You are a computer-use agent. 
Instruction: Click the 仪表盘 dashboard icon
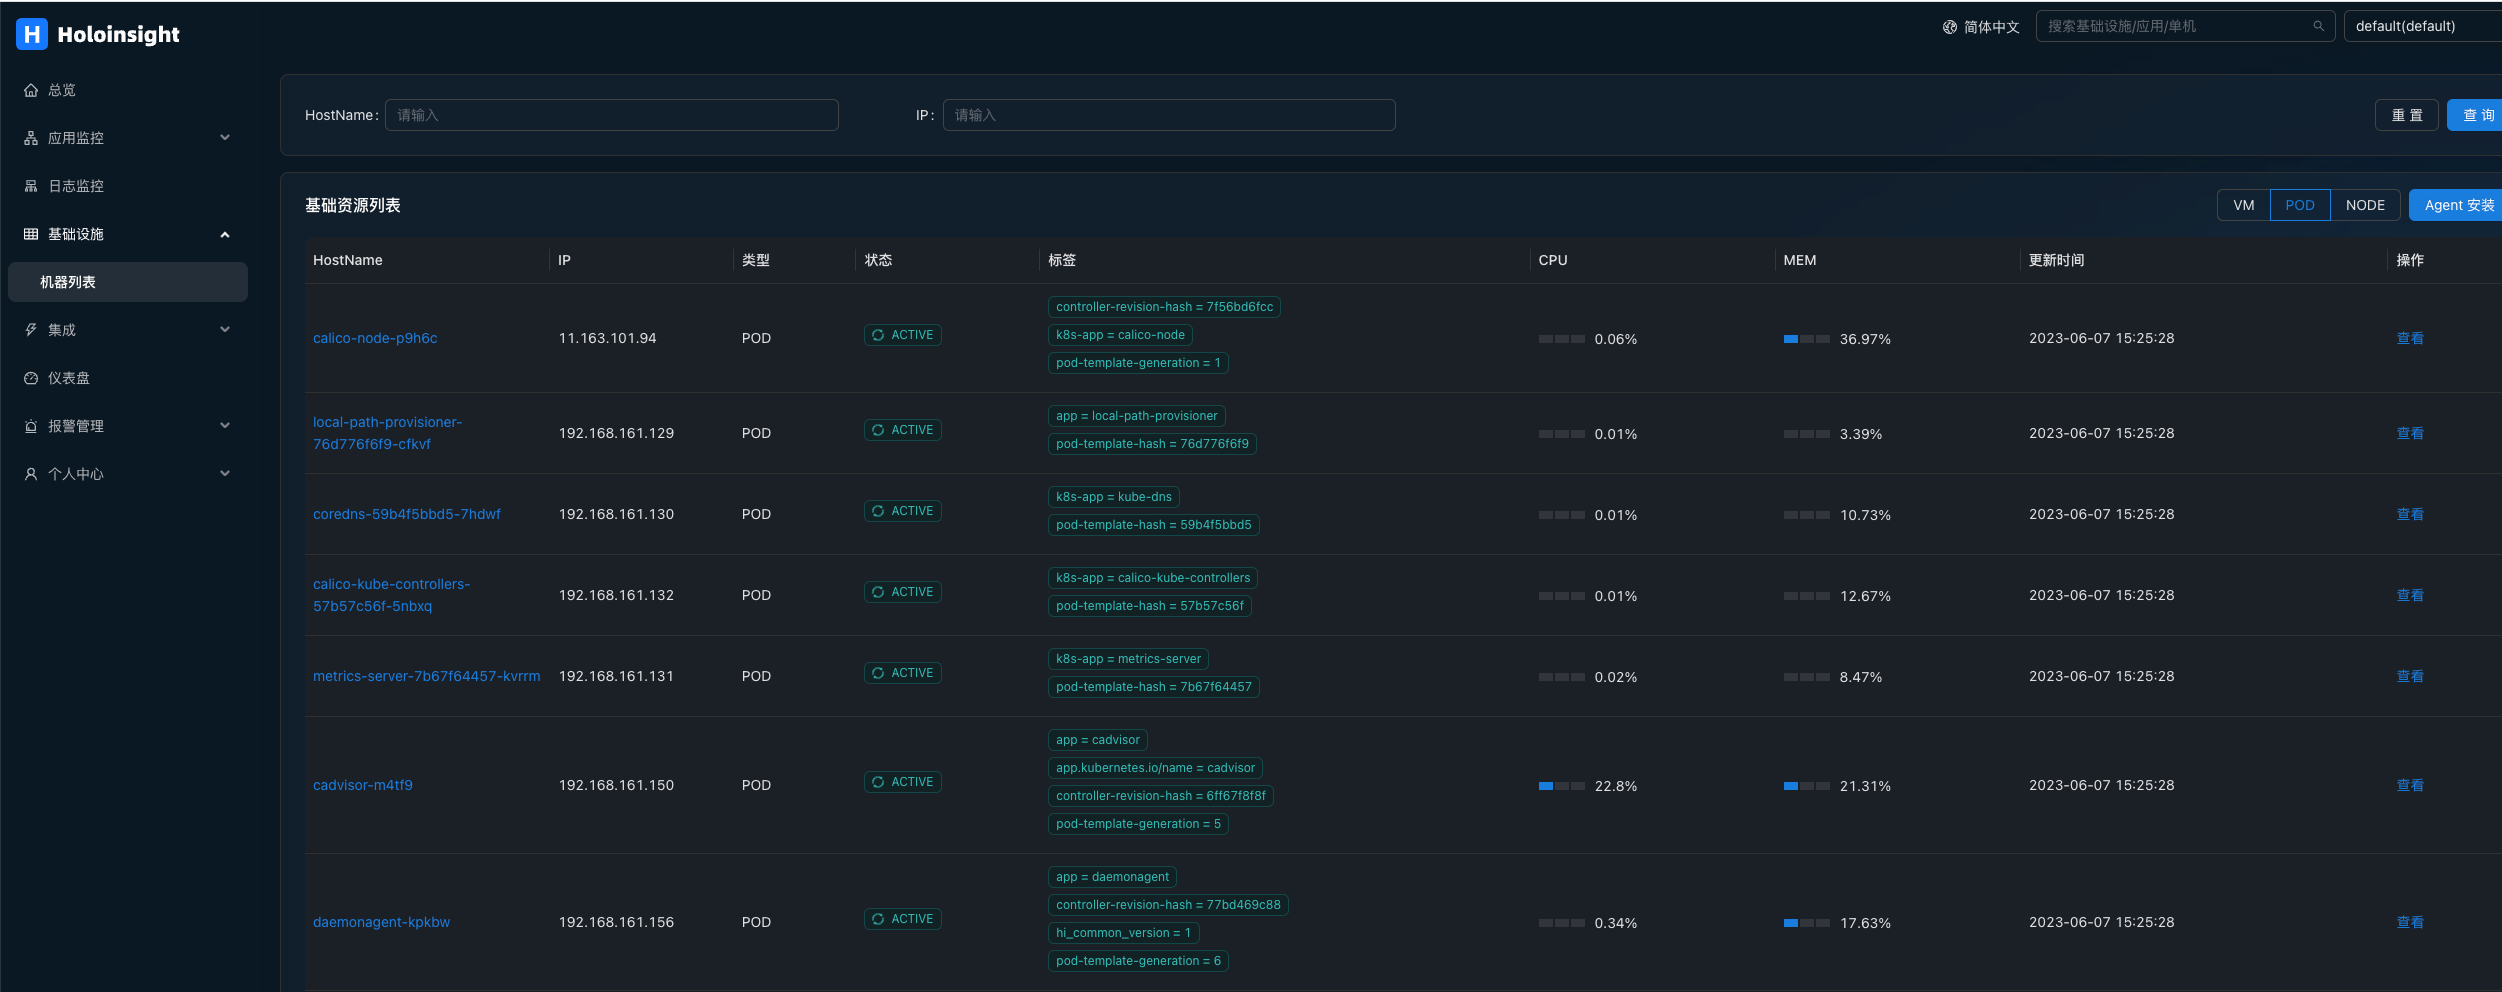[31, 378]
